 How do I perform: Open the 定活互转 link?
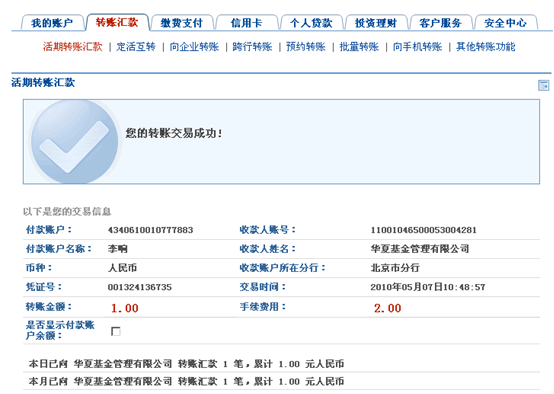[136, 47]
